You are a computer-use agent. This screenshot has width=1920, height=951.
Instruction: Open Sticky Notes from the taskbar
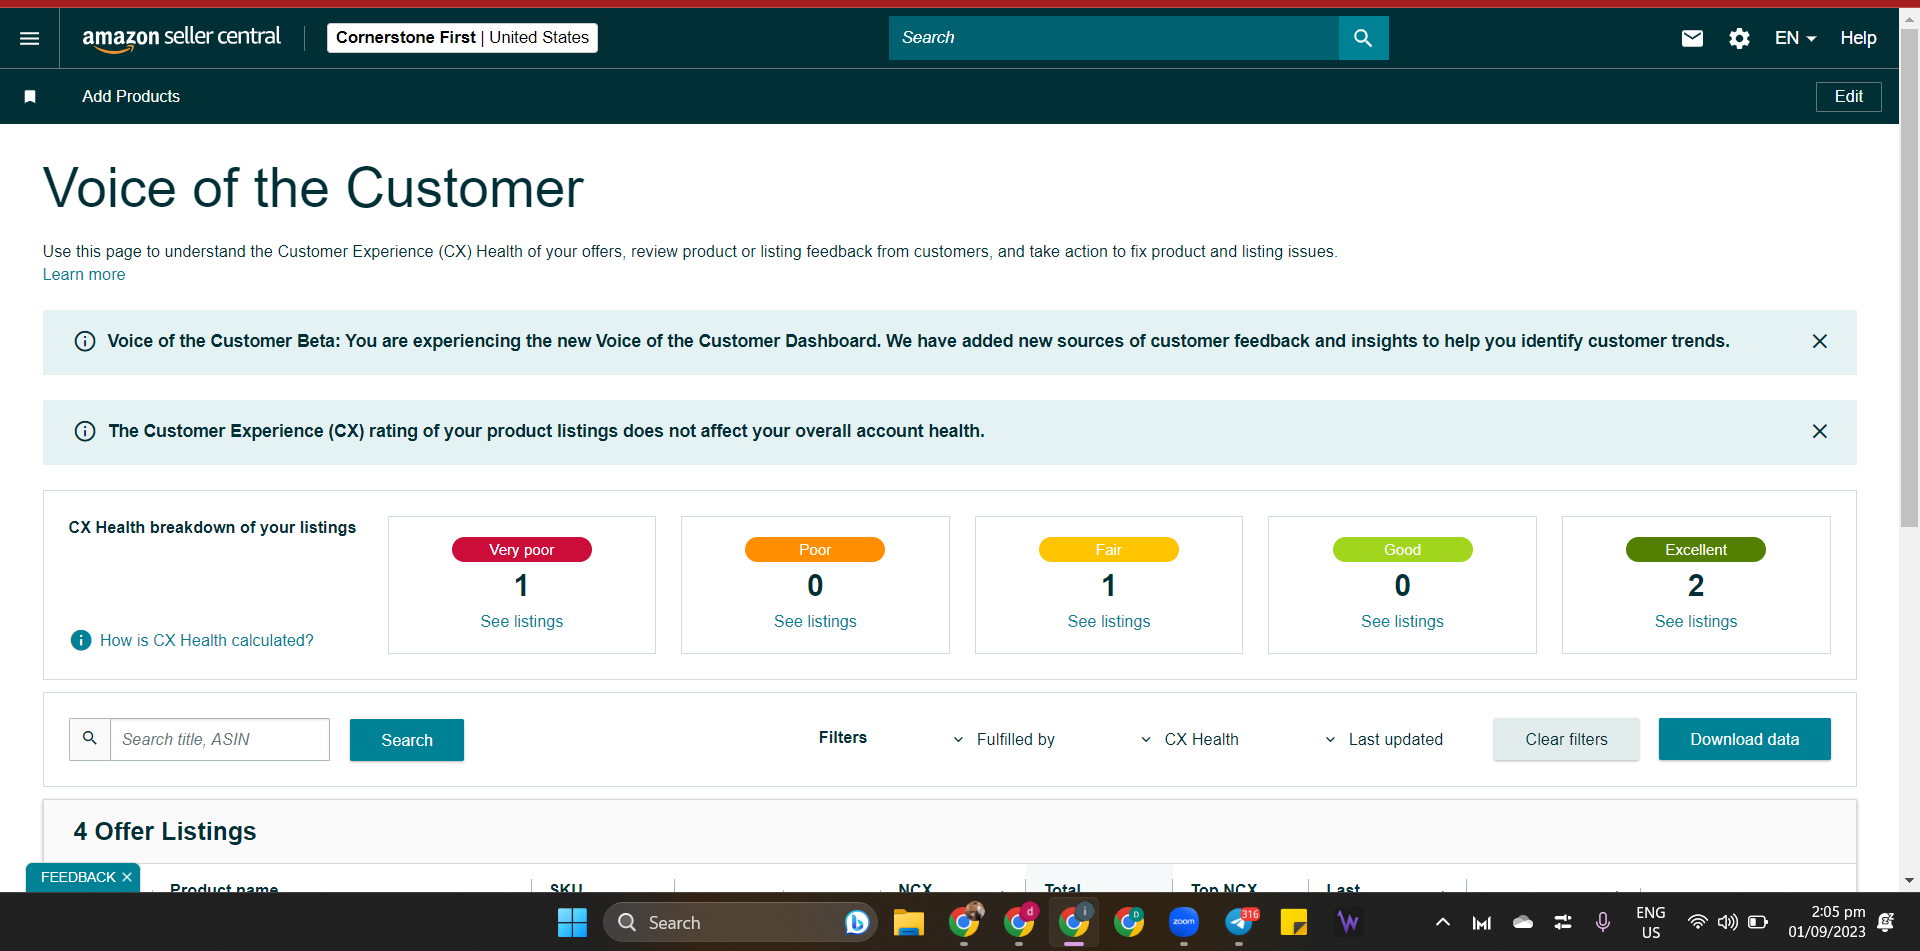[x=1294, y=922]
